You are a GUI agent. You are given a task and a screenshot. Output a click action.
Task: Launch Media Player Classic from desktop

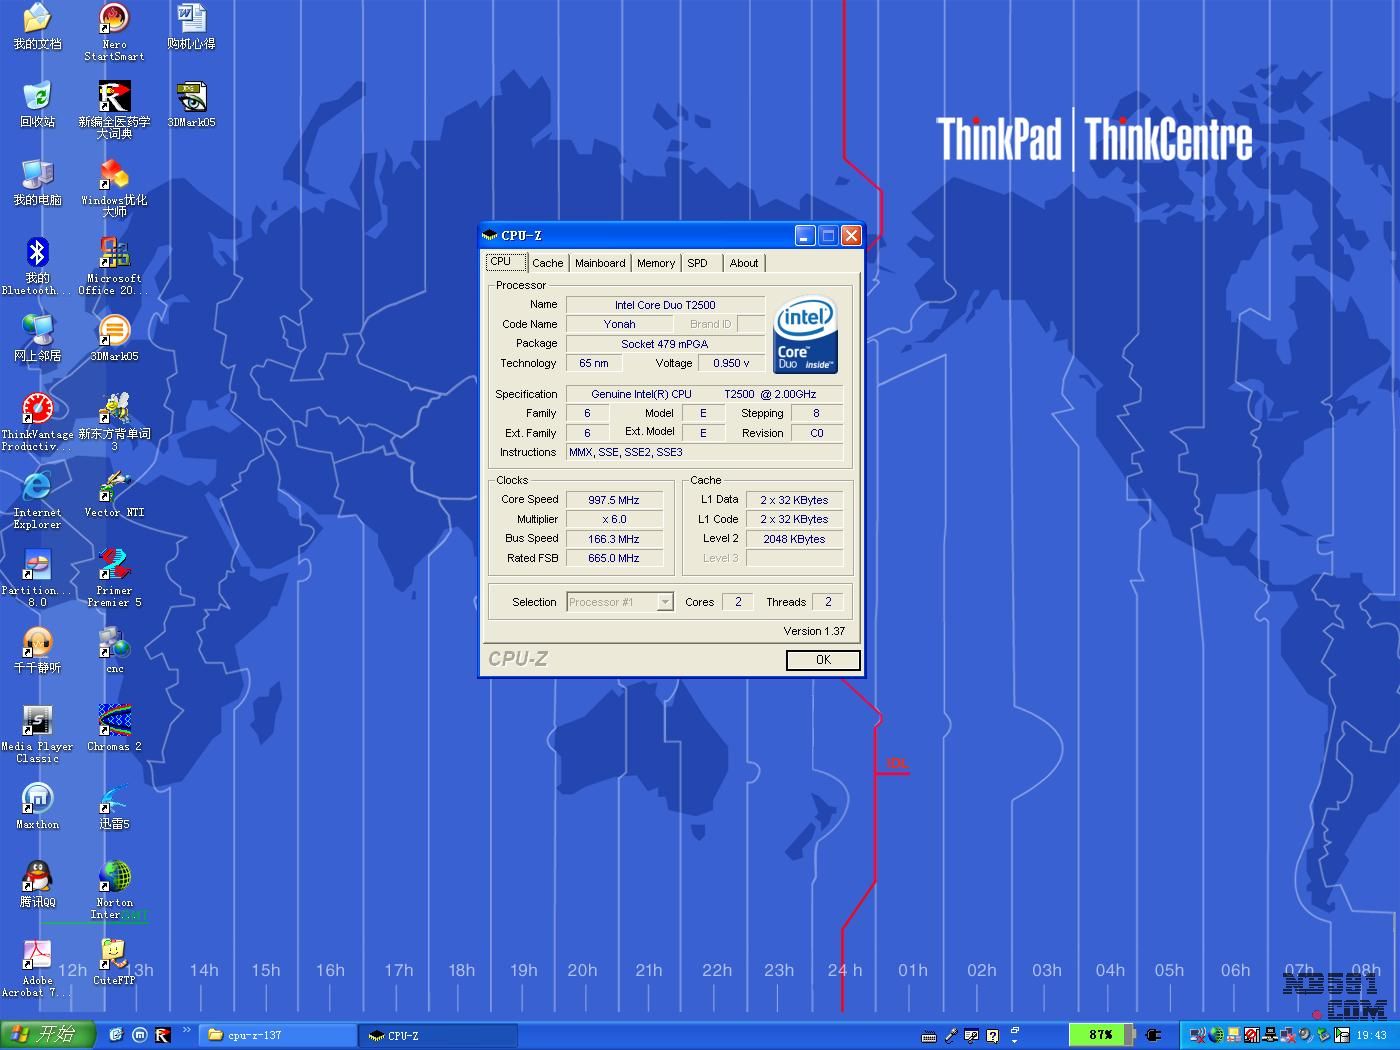[37, 721]
